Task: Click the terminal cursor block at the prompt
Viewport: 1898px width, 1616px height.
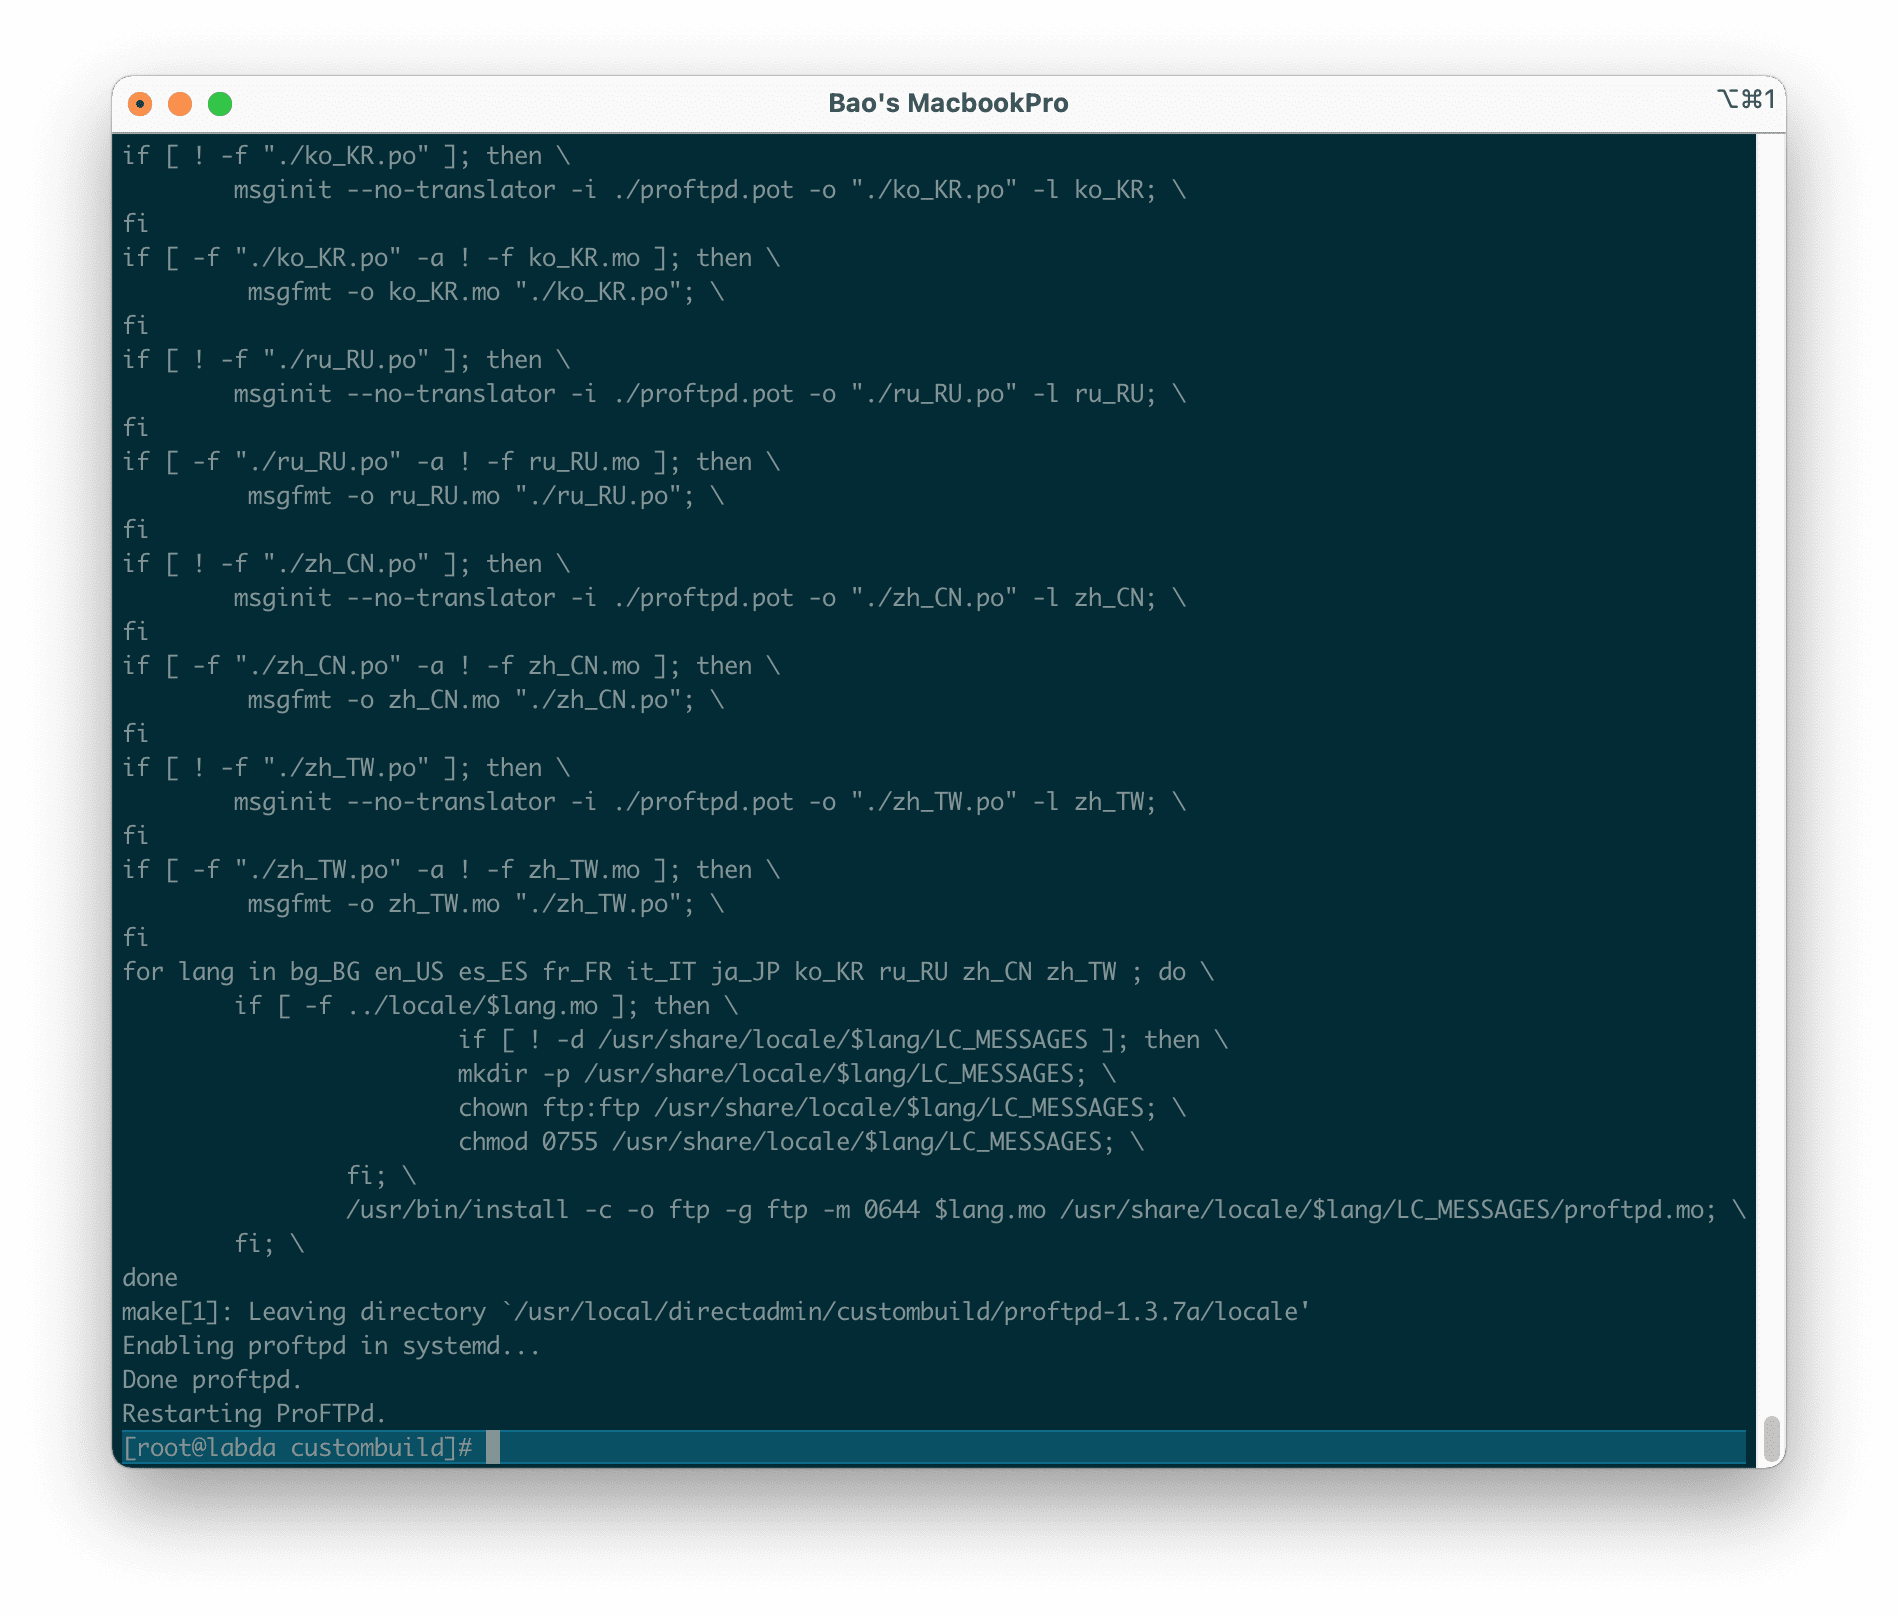Action: pos(492,1447)
